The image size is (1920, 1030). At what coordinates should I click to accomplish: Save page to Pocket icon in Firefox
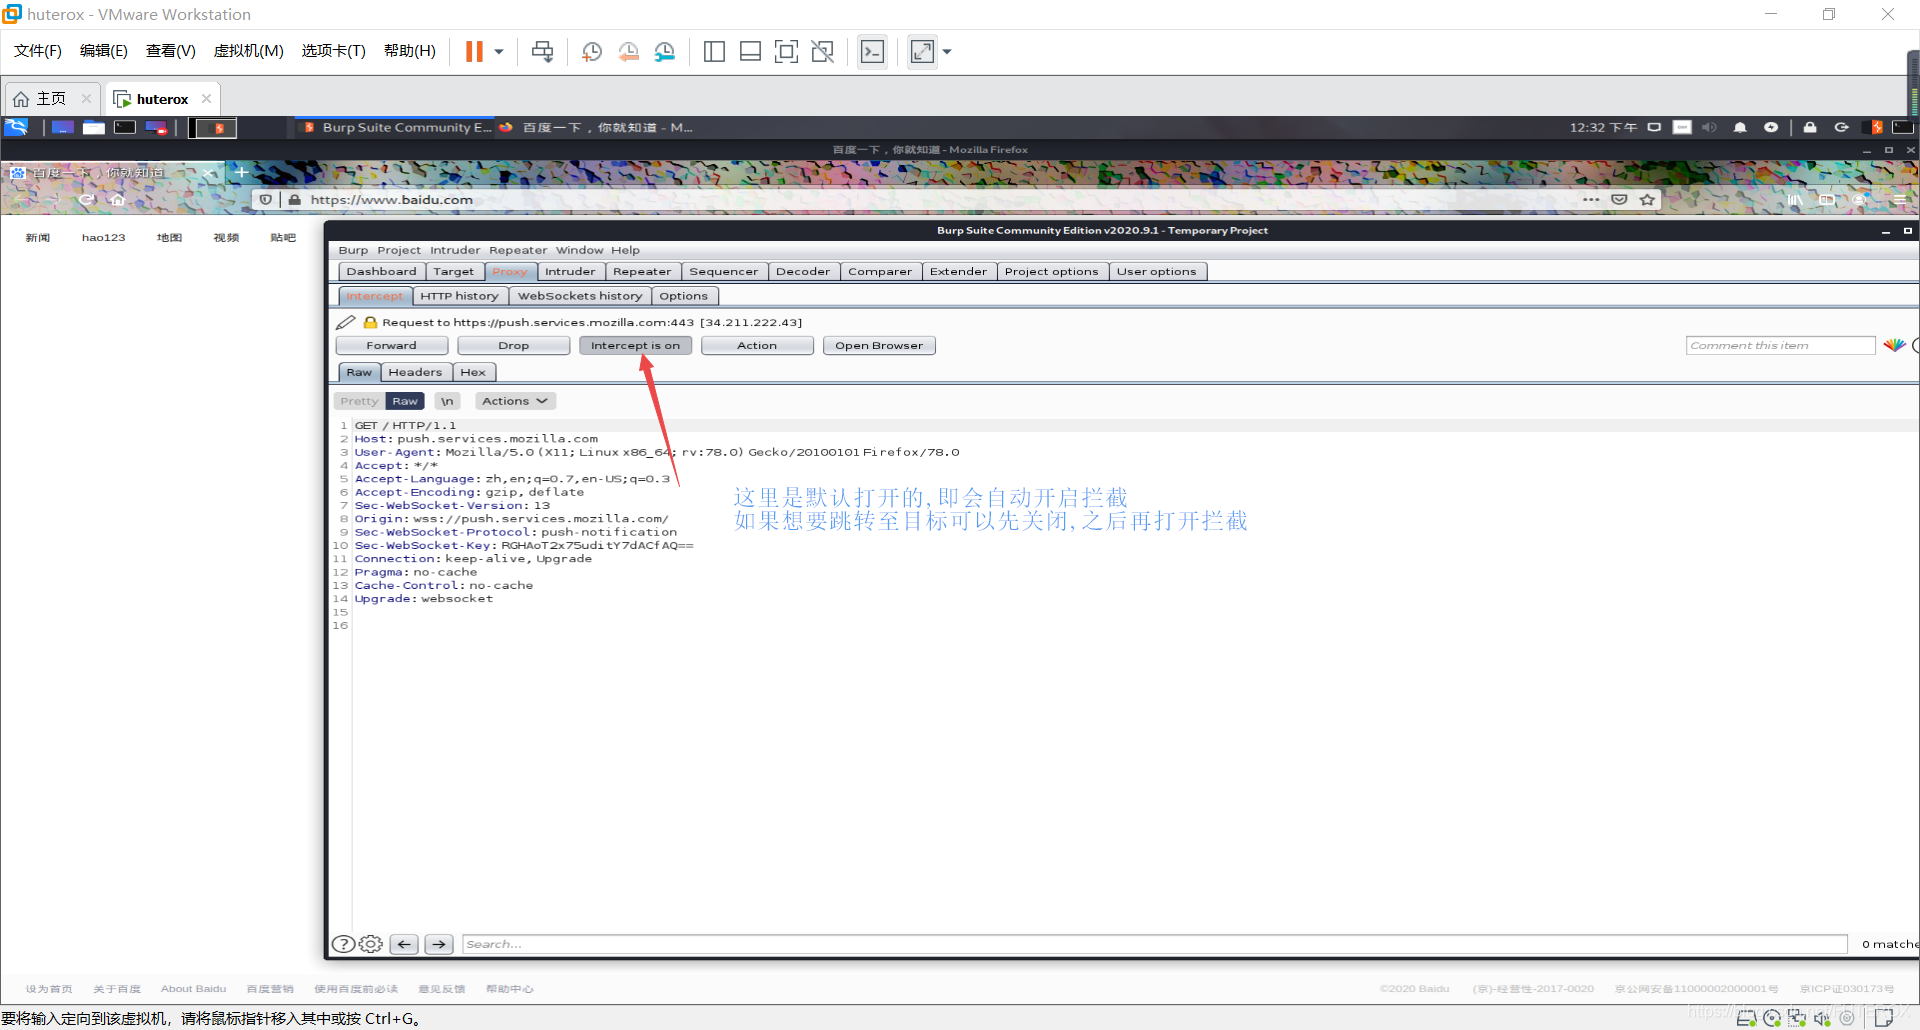1619,199
